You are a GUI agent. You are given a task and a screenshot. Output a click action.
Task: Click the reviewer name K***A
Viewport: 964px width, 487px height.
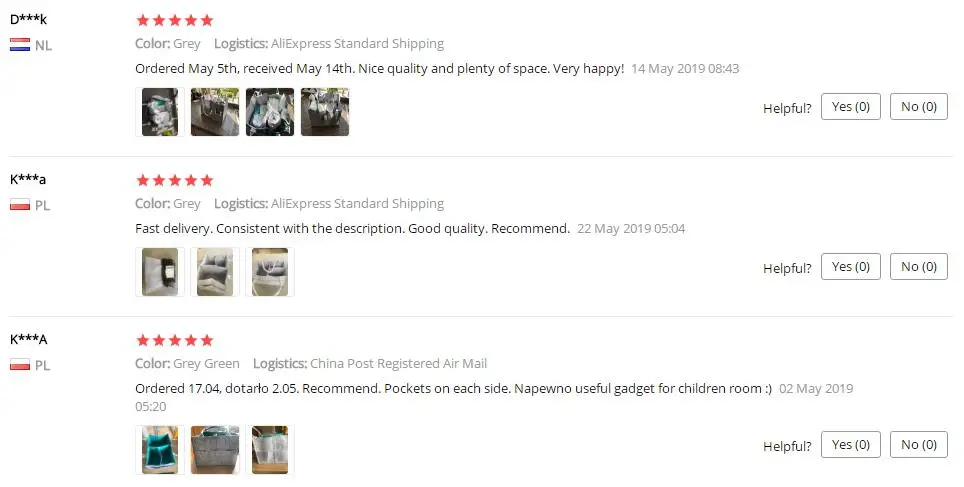pos(29,340)
